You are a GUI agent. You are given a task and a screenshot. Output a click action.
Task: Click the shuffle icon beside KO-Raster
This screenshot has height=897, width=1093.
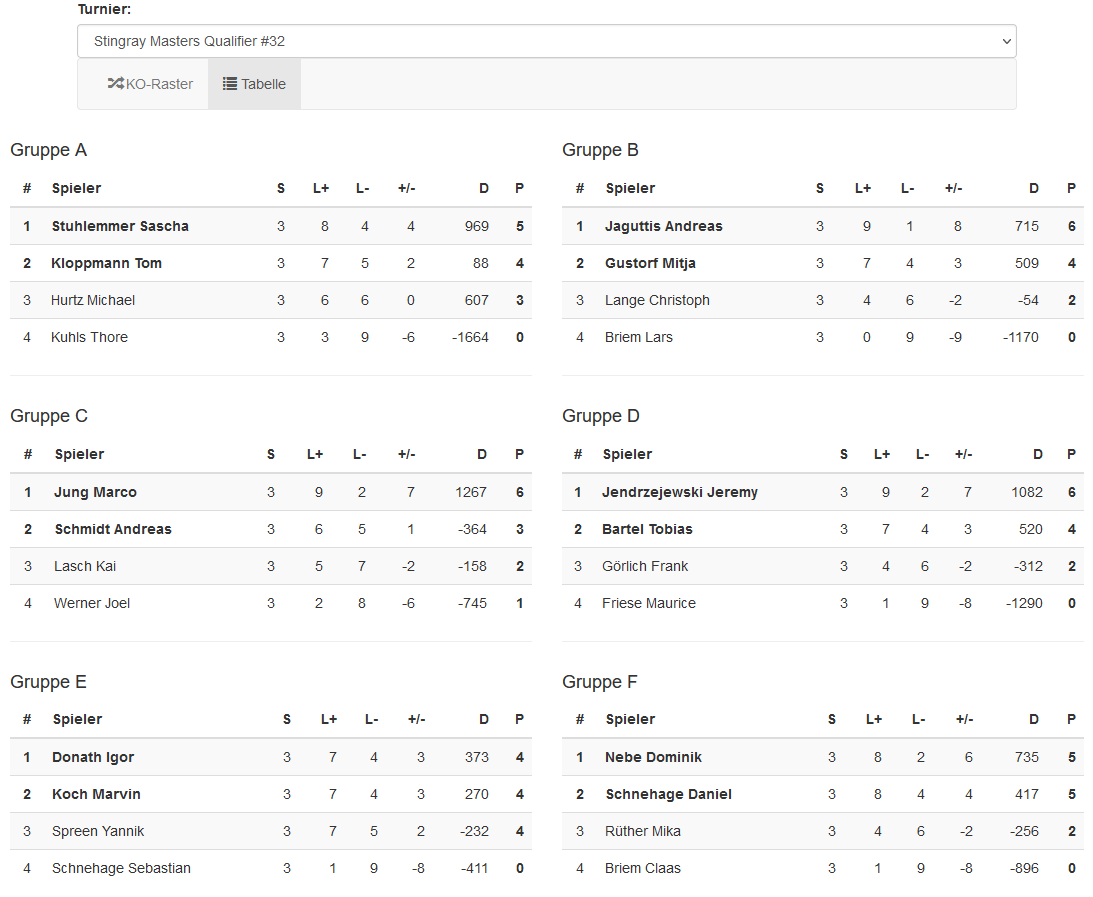pyautogui.click(x=115, y=84)
